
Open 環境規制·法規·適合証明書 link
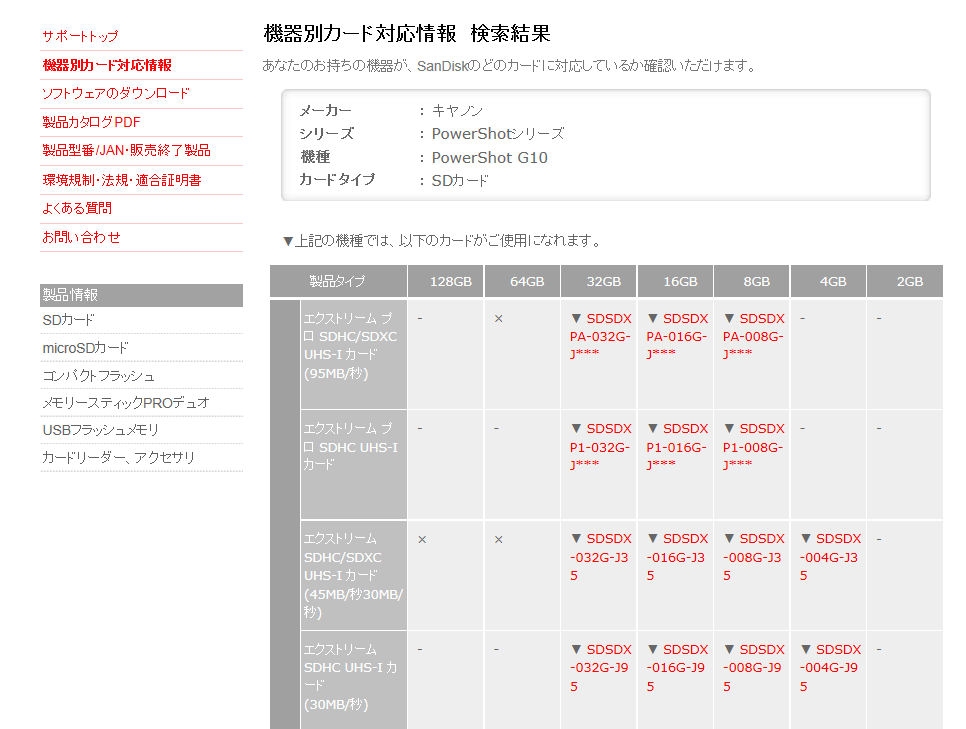[x=121, y=180]
